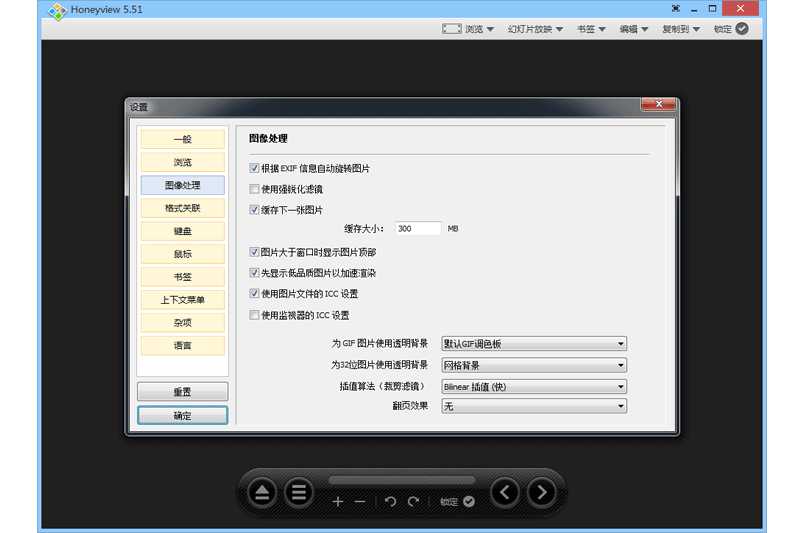Click the 缓存大小 input field
800x533 pixels.
pyautogui.click(x=418, y=229)
